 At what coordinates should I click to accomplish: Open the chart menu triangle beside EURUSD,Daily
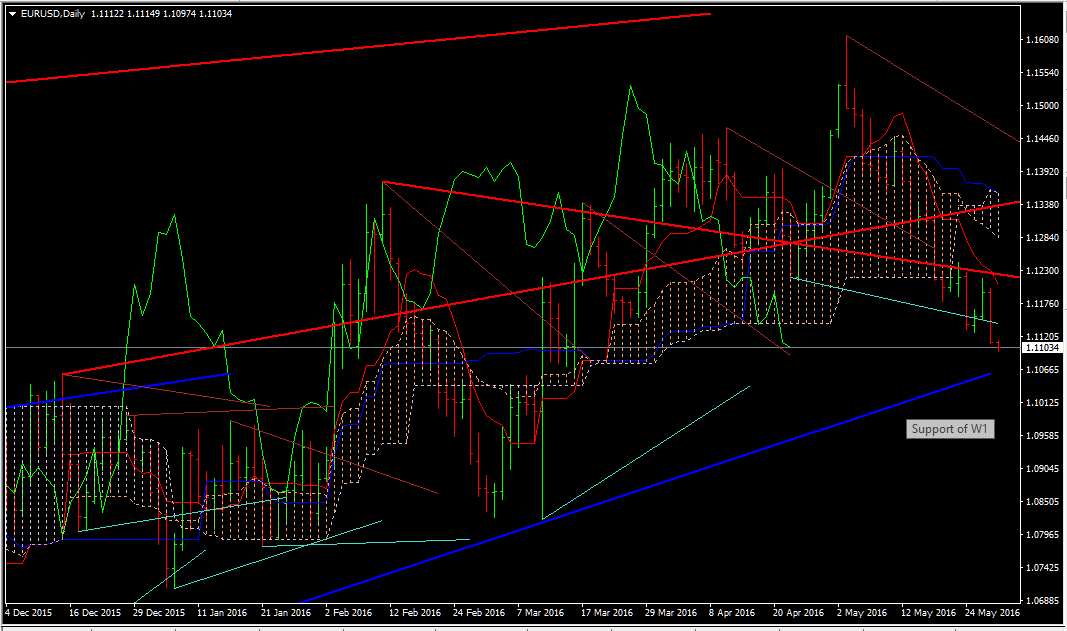click(x=12, y=14)
